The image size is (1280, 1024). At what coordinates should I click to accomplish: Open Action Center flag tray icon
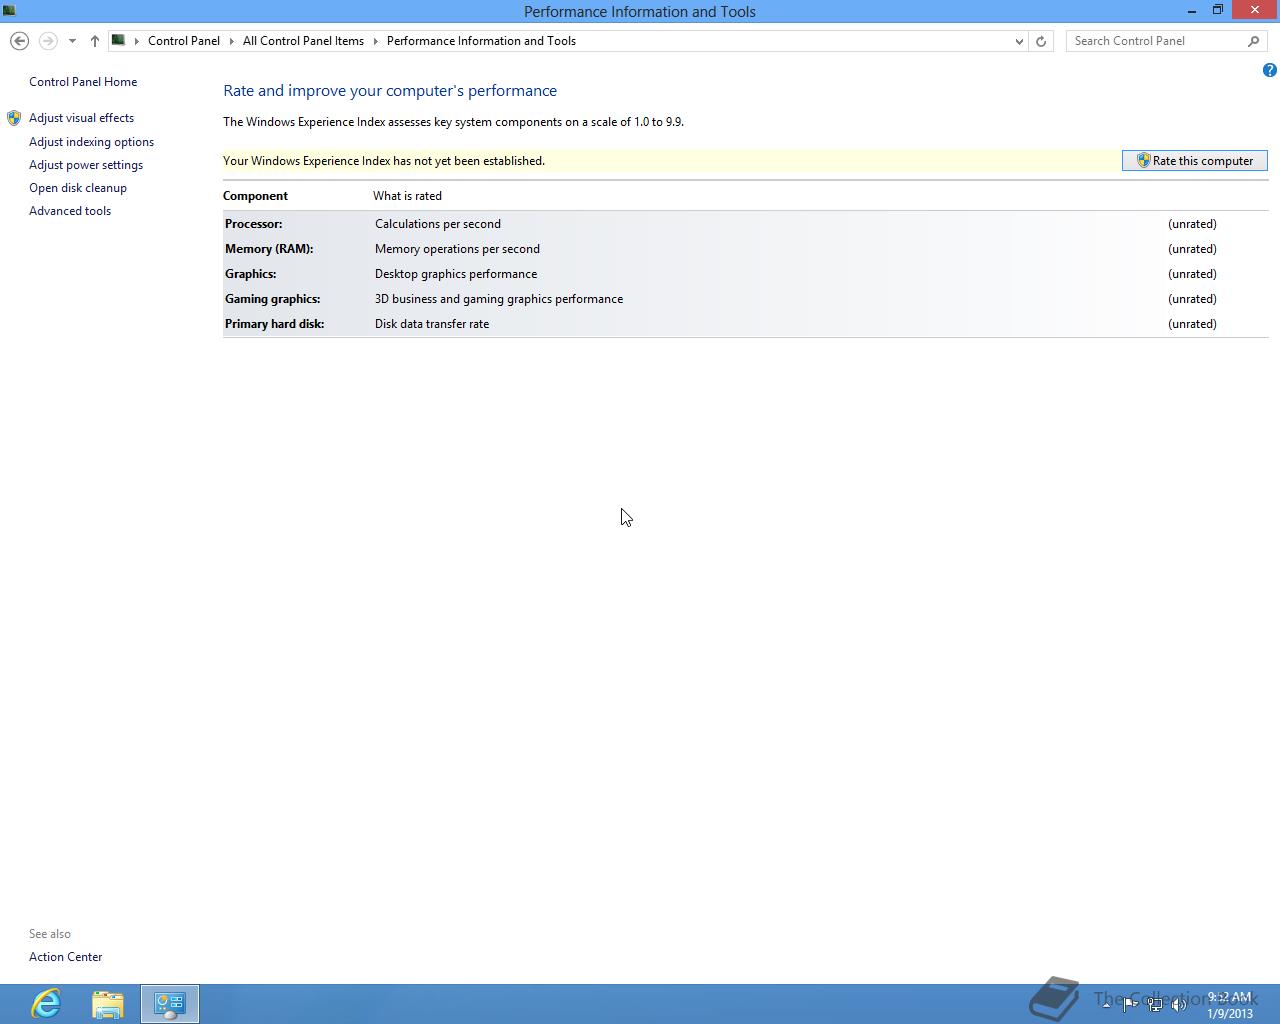click(1130, 1005)
